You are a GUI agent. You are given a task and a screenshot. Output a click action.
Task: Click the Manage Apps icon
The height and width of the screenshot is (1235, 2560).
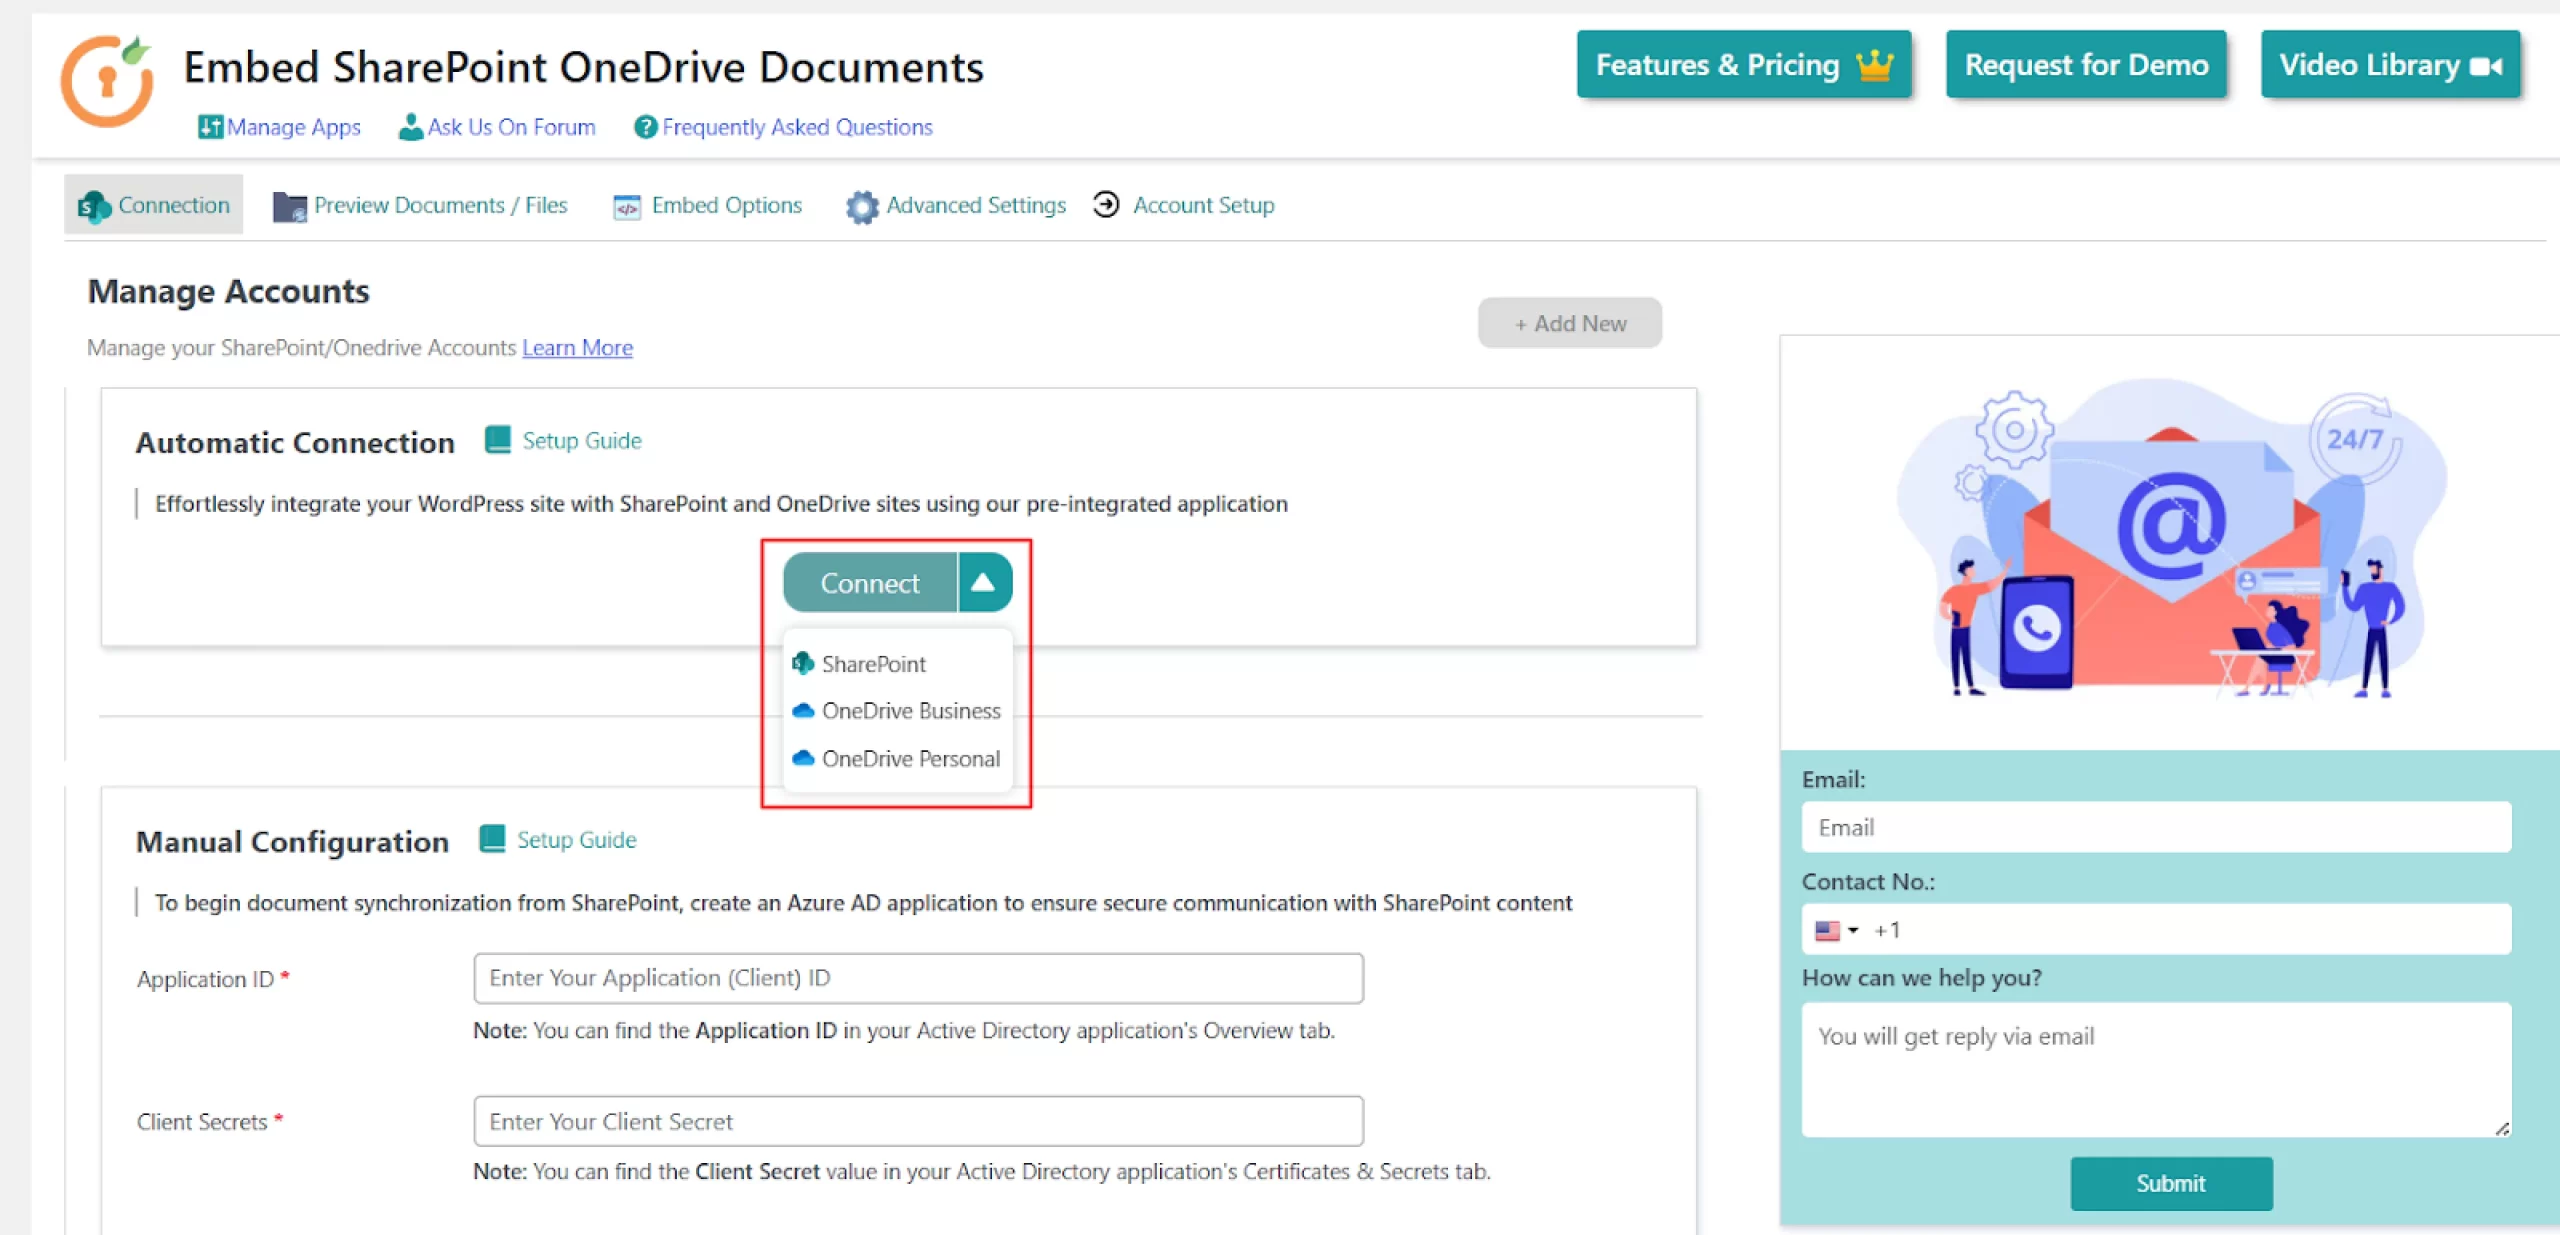pyautogui.click(x=208, y=126)
